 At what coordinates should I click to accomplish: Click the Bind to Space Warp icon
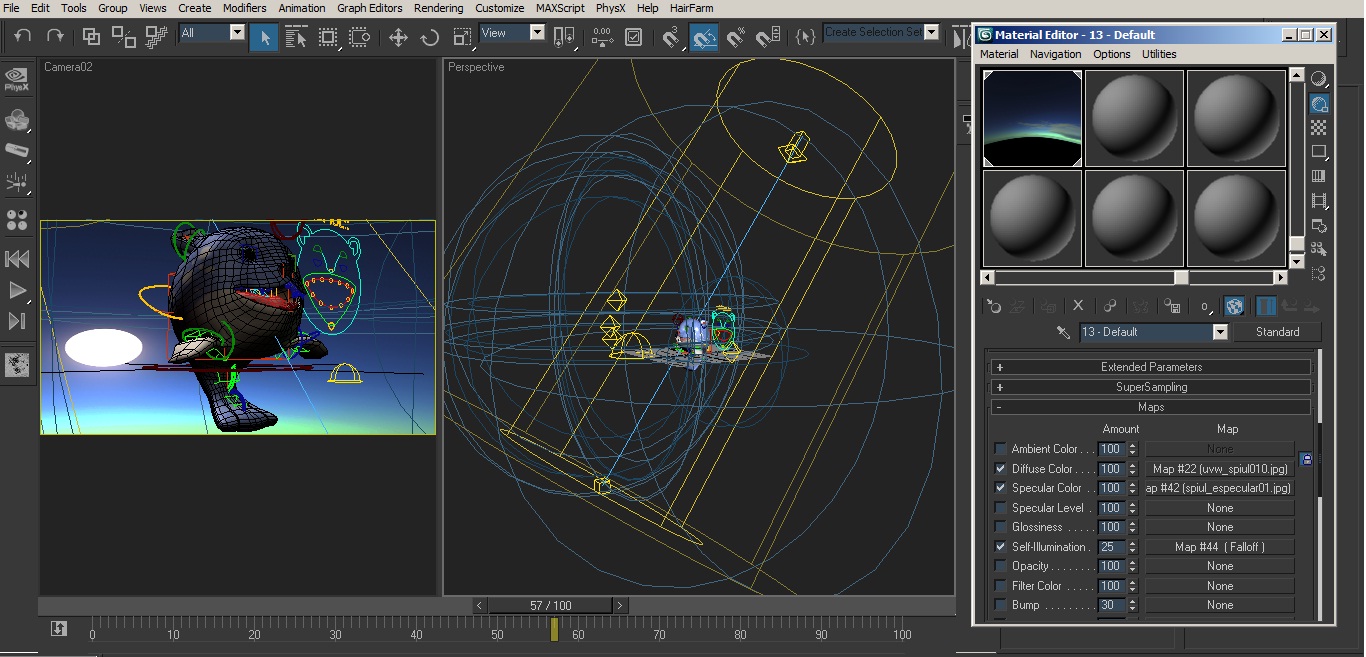(x=156, y=37)
